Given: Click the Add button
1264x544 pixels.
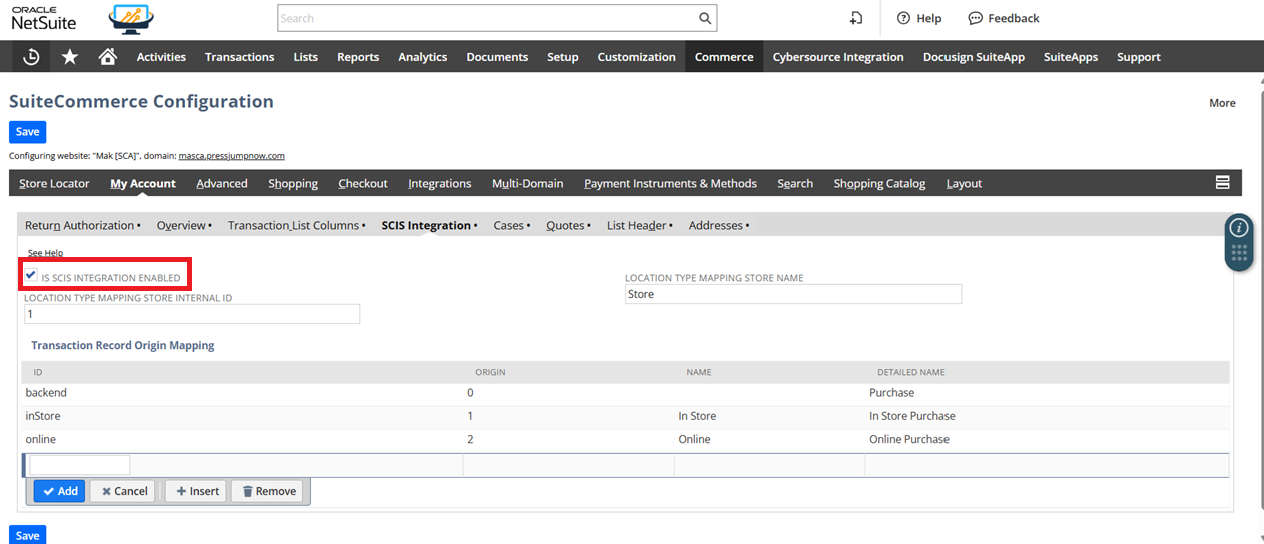Looking at the screenshot, I should coord(60,491).
